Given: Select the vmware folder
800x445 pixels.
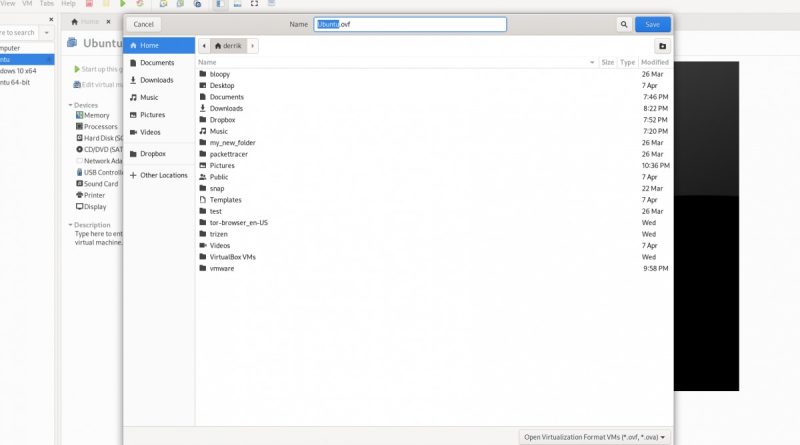Looking at the screenshot, I should (434, 268).
